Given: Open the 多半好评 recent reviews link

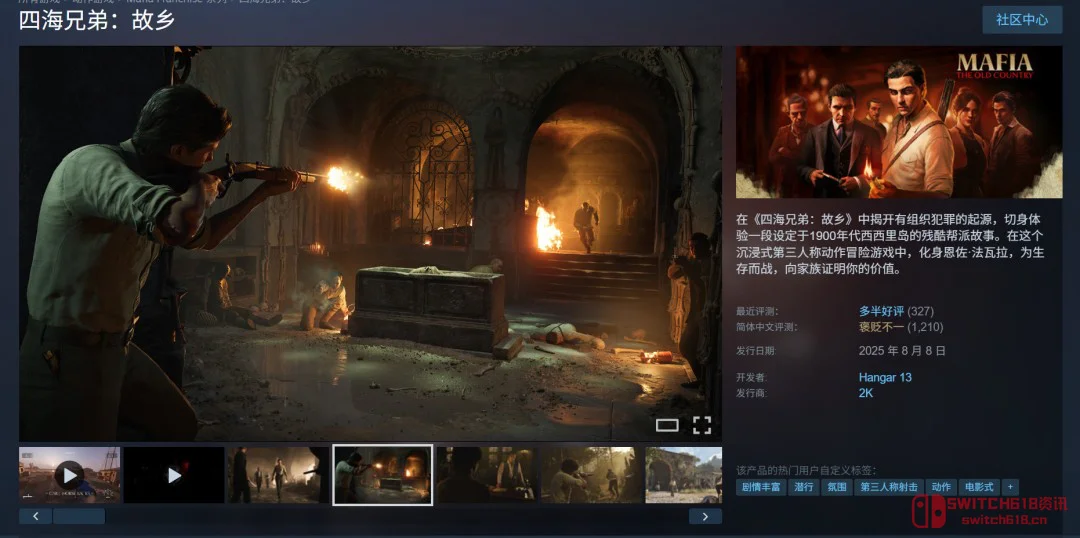Looking at the screenshot, I should coord(881,311).
